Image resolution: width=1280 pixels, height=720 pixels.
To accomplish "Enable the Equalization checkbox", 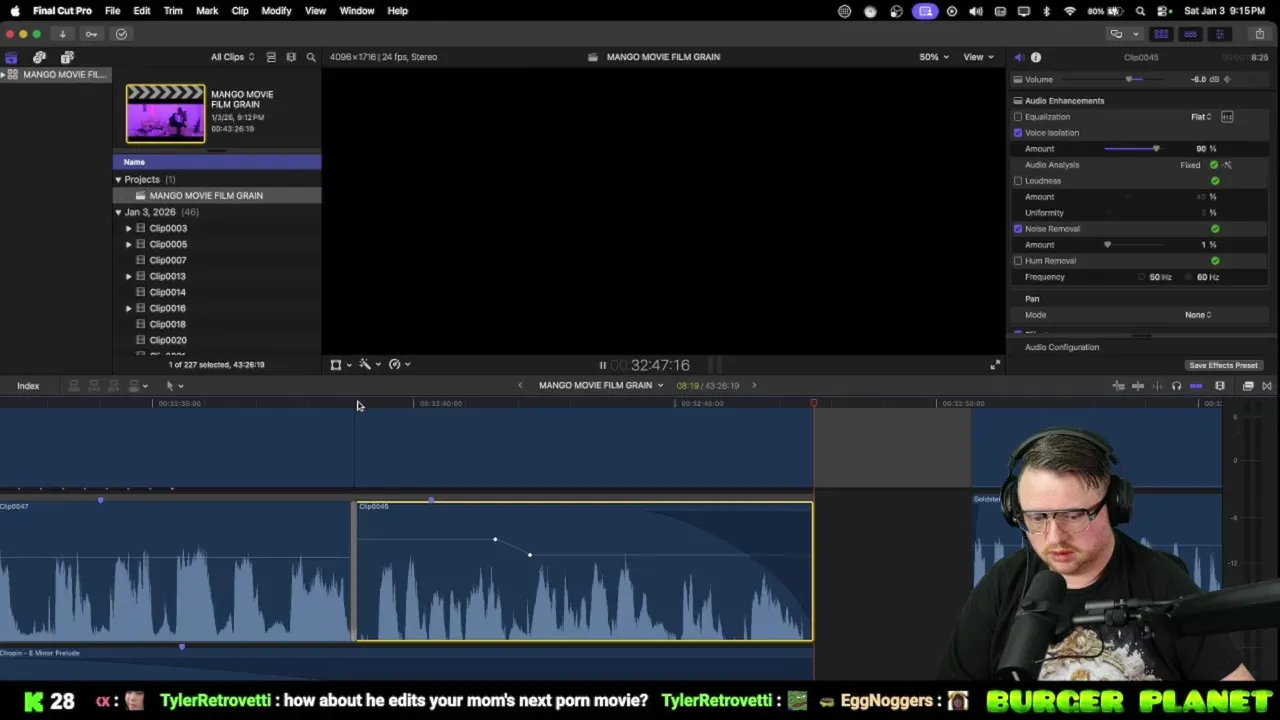I will click(x=1018, y=117).
